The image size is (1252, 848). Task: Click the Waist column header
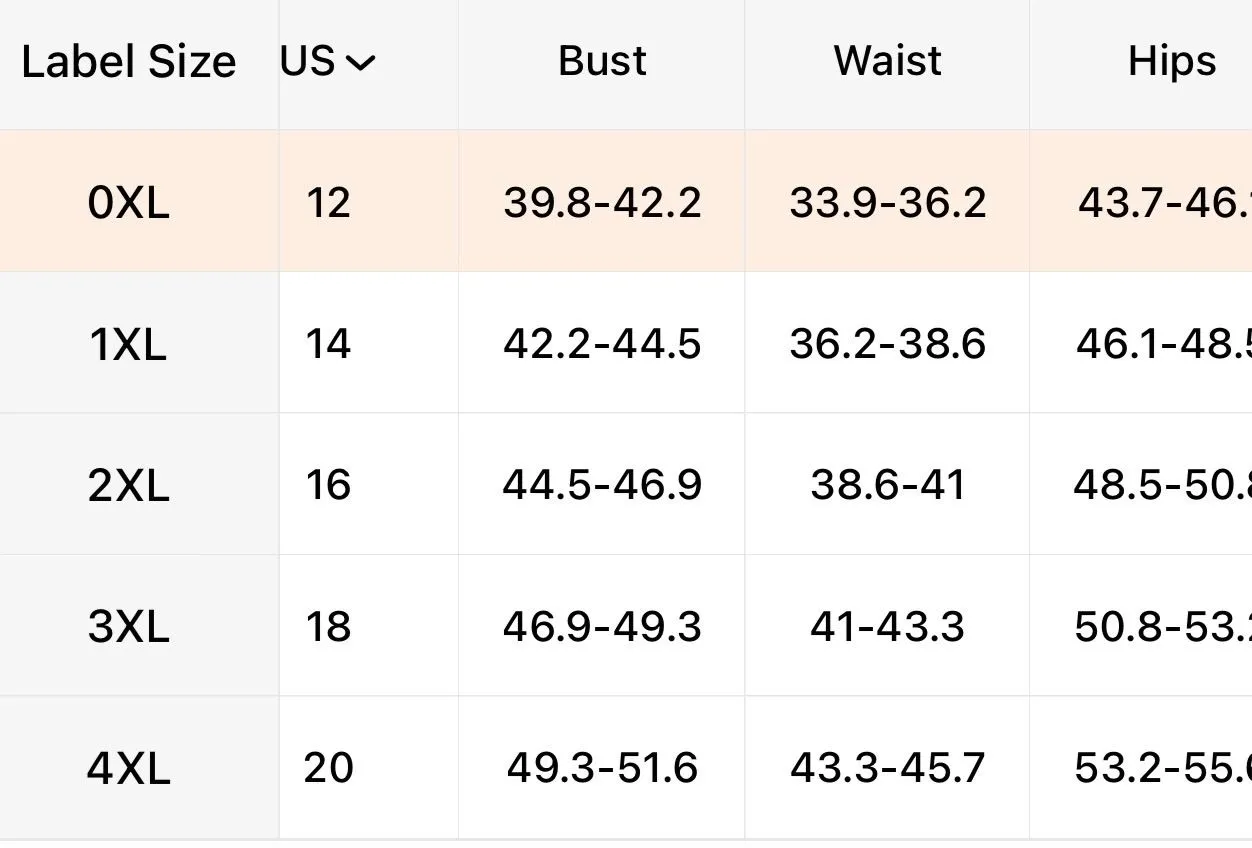[887, 61]
